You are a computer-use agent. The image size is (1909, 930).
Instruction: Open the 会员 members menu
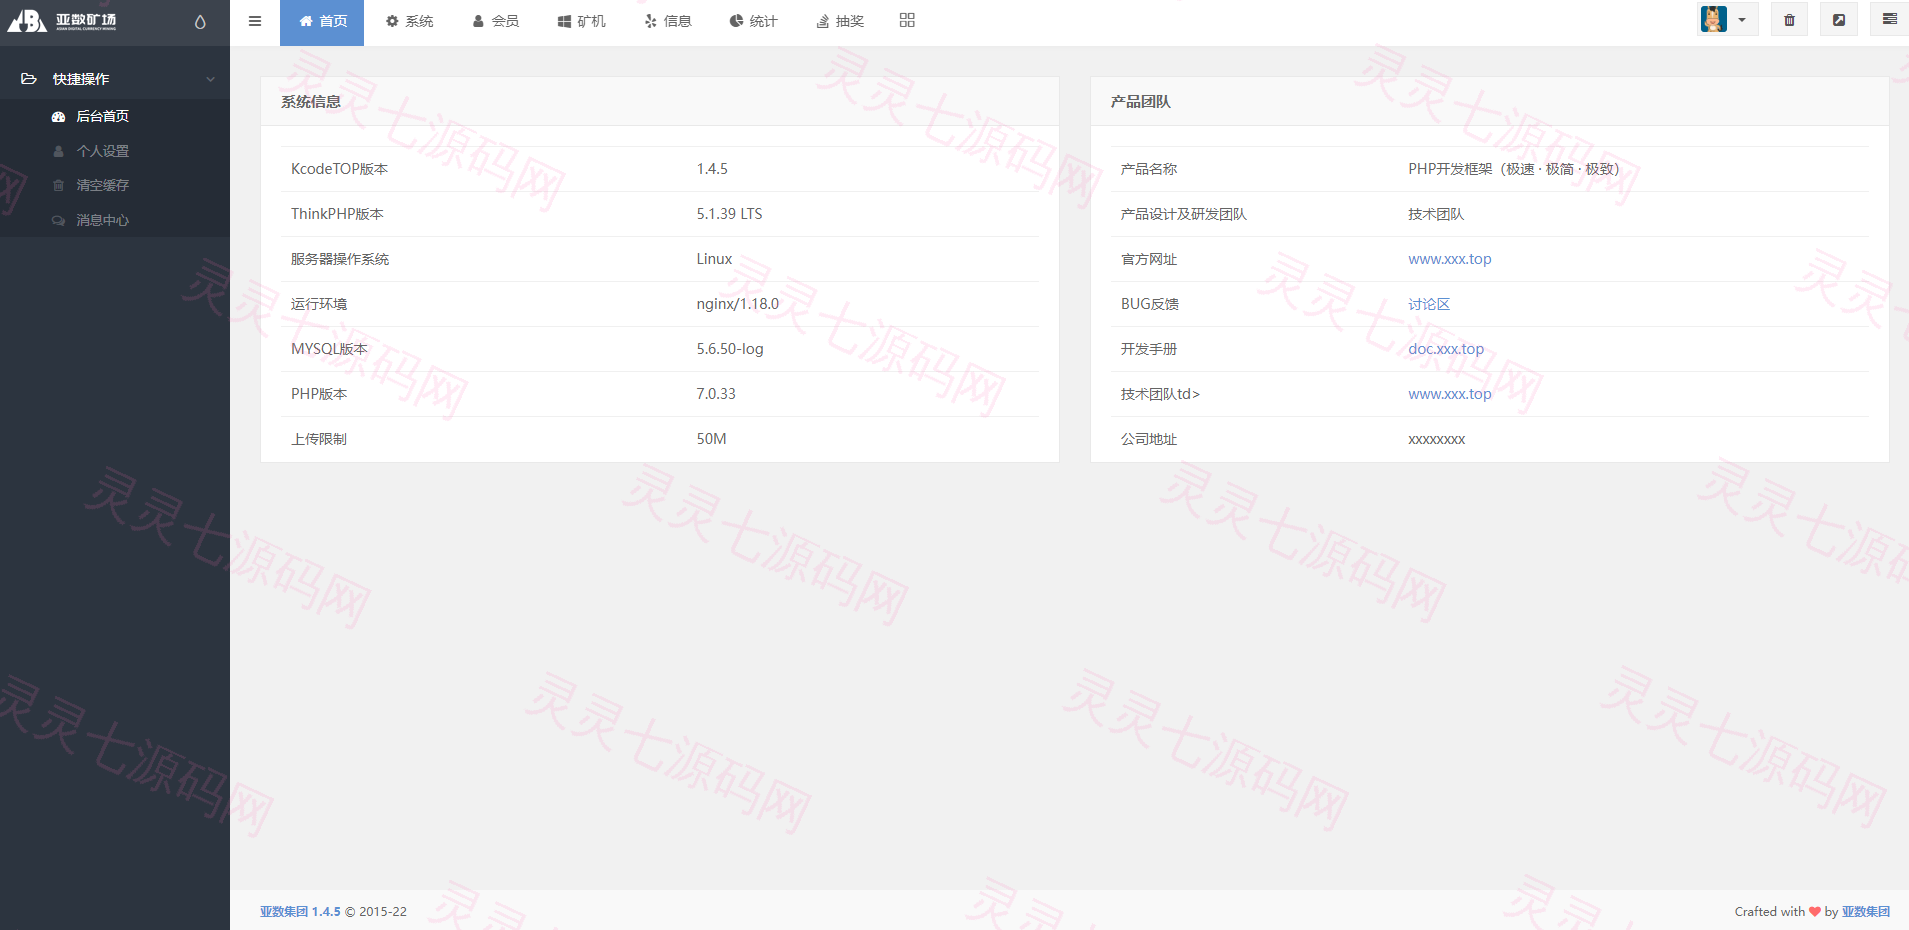pyautogui.click(x=495, y=22)
